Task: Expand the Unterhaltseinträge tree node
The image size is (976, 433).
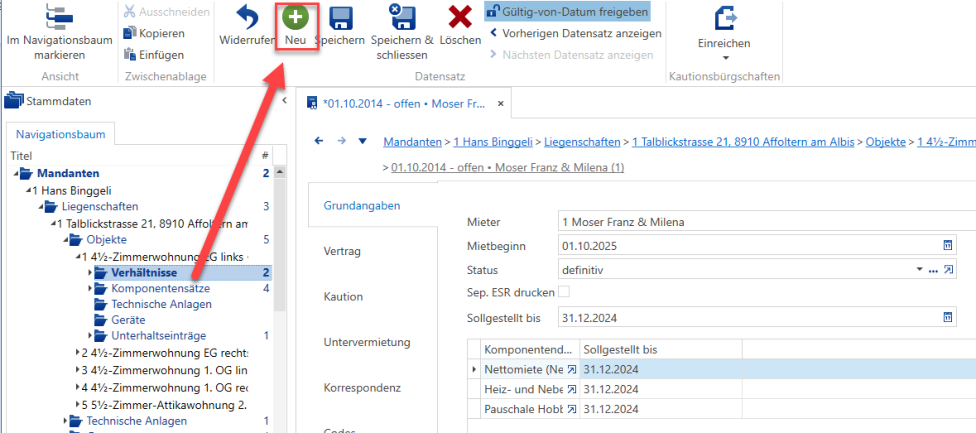Action: click(x=90, y=336)
